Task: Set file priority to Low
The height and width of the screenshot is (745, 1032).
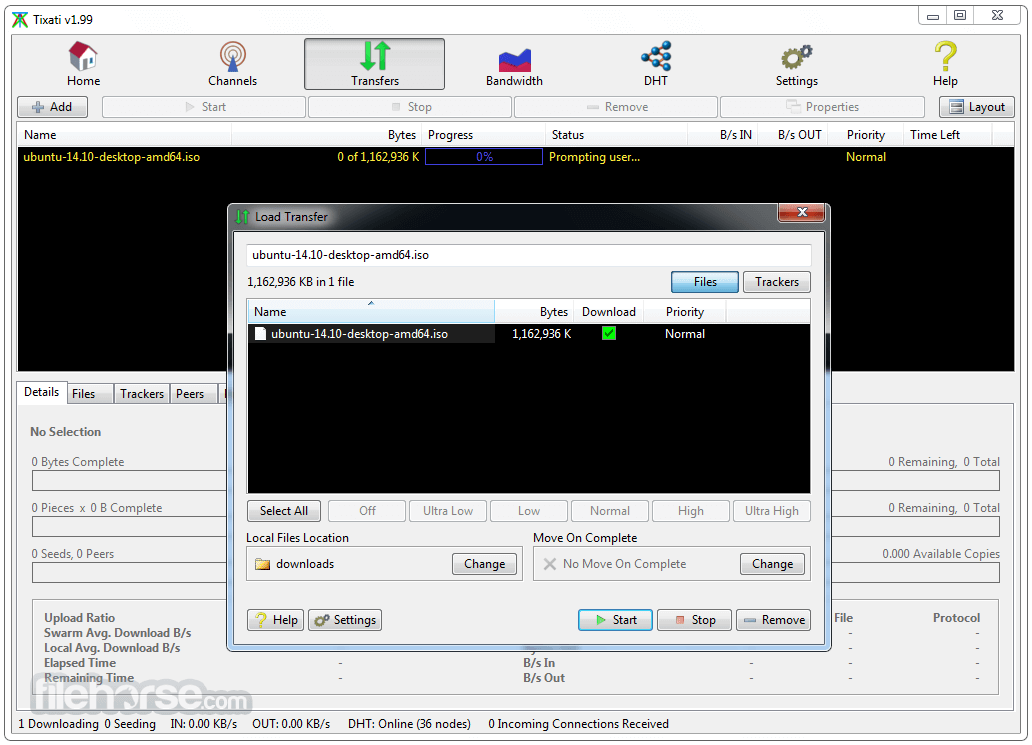Action: pos(529,511)
